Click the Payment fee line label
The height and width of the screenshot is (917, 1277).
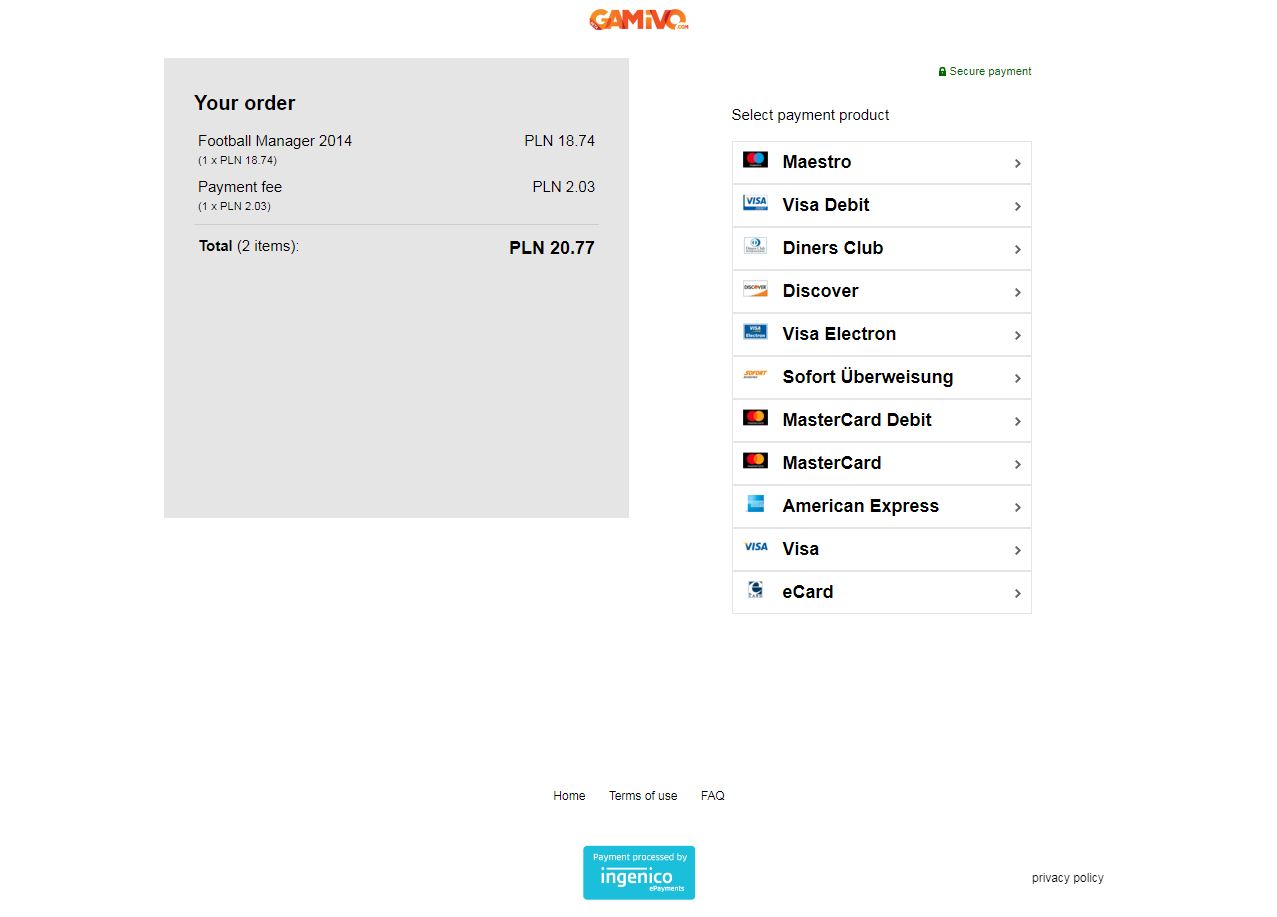[240, 187]
